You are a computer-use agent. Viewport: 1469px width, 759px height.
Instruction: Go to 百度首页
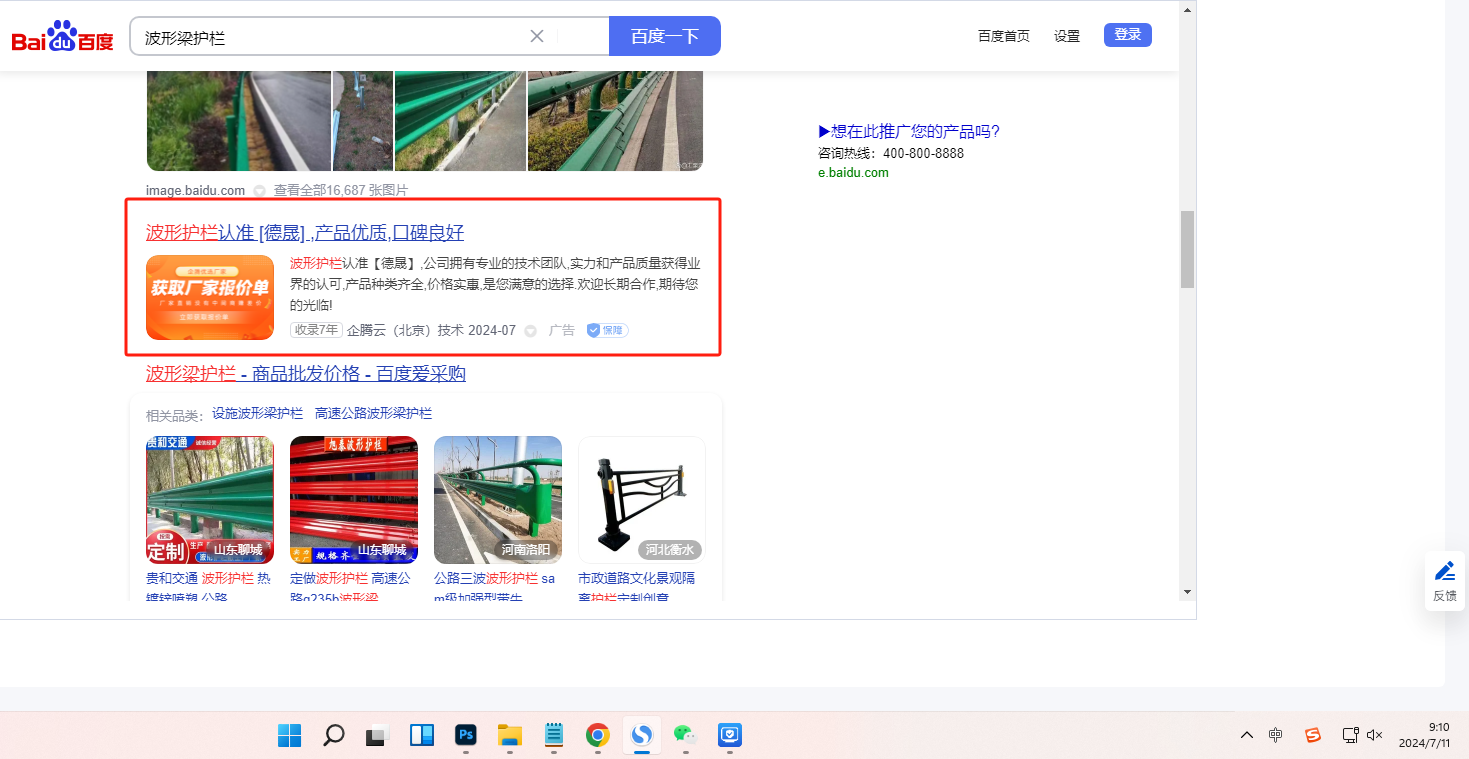1004,36
